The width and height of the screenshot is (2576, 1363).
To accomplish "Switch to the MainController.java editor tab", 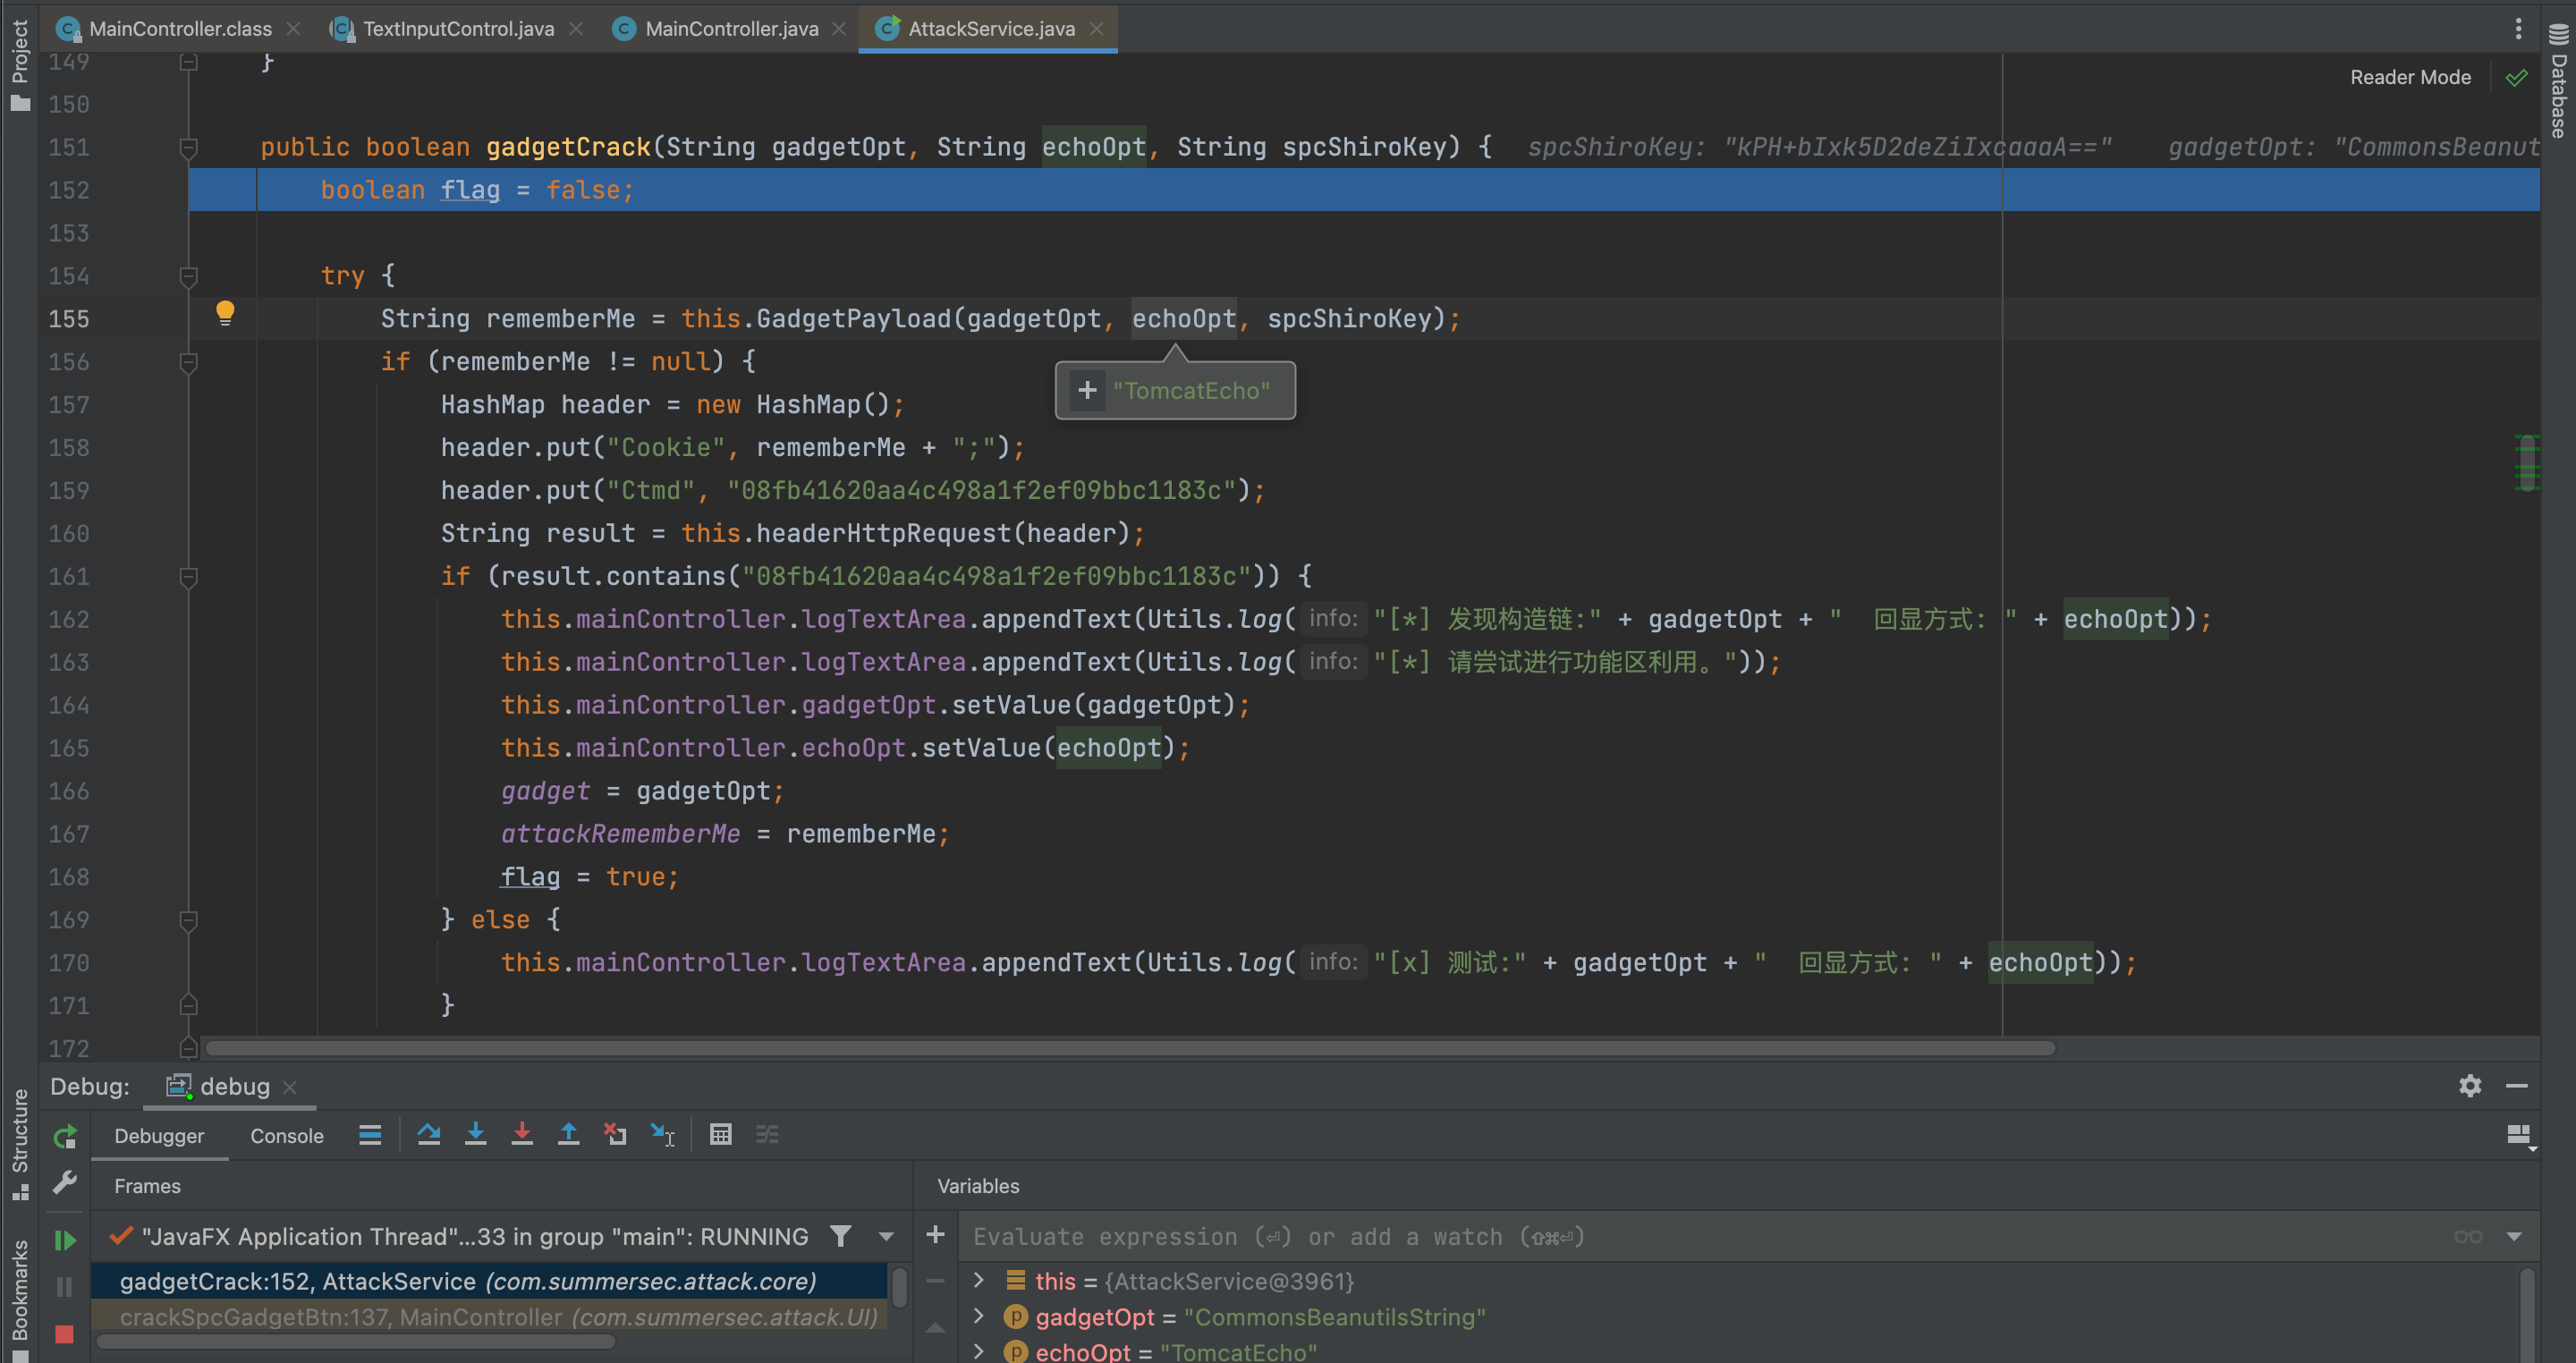I will pyautogui.click(x=731, y=28).
